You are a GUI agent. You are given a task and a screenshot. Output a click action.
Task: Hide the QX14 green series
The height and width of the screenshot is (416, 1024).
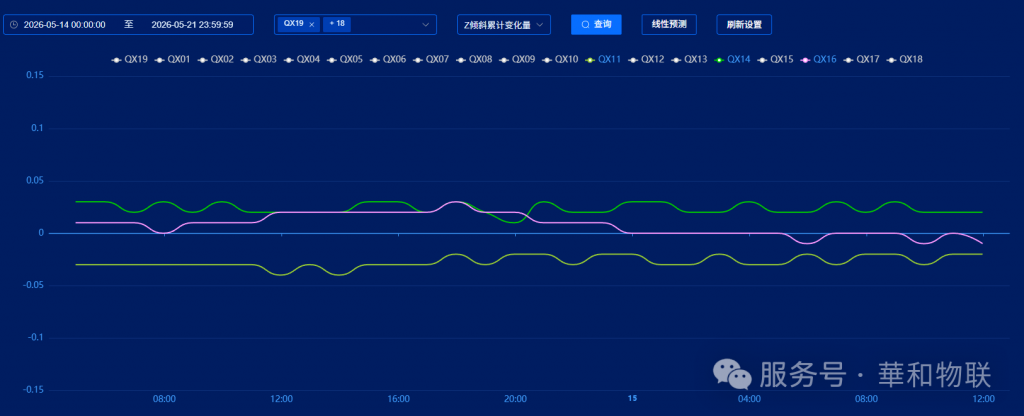732,59
